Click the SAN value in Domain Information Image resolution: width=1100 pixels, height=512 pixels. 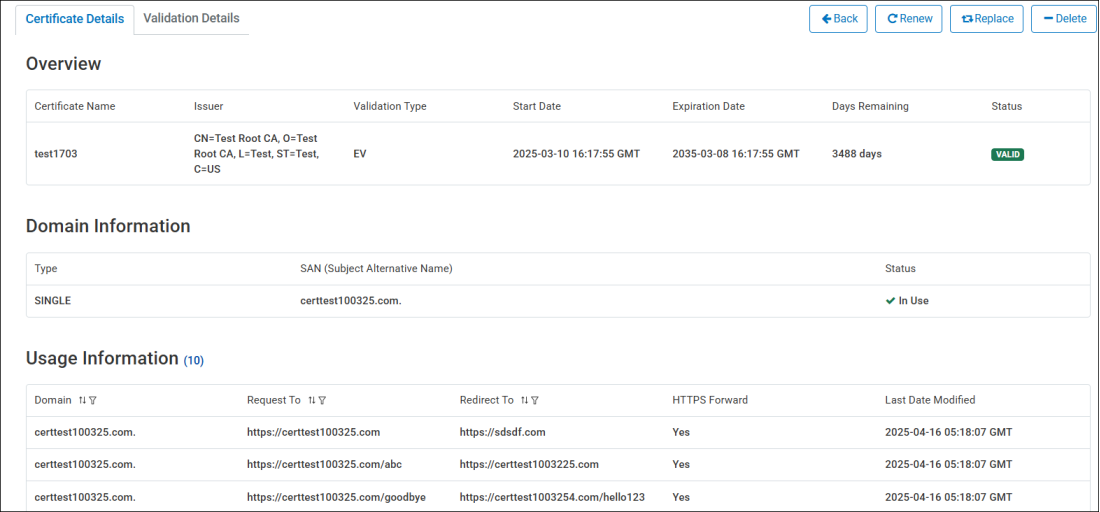350,301
